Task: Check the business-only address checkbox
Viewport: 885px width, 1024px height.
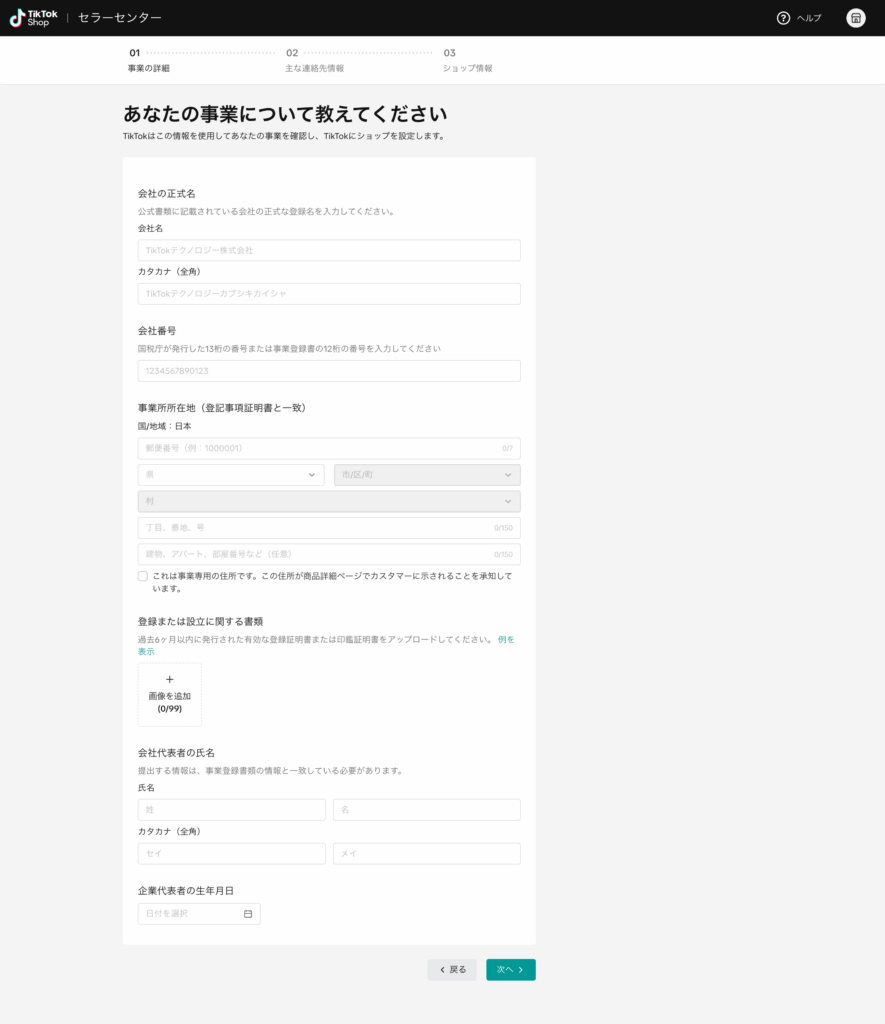Action: coord(143,576)
